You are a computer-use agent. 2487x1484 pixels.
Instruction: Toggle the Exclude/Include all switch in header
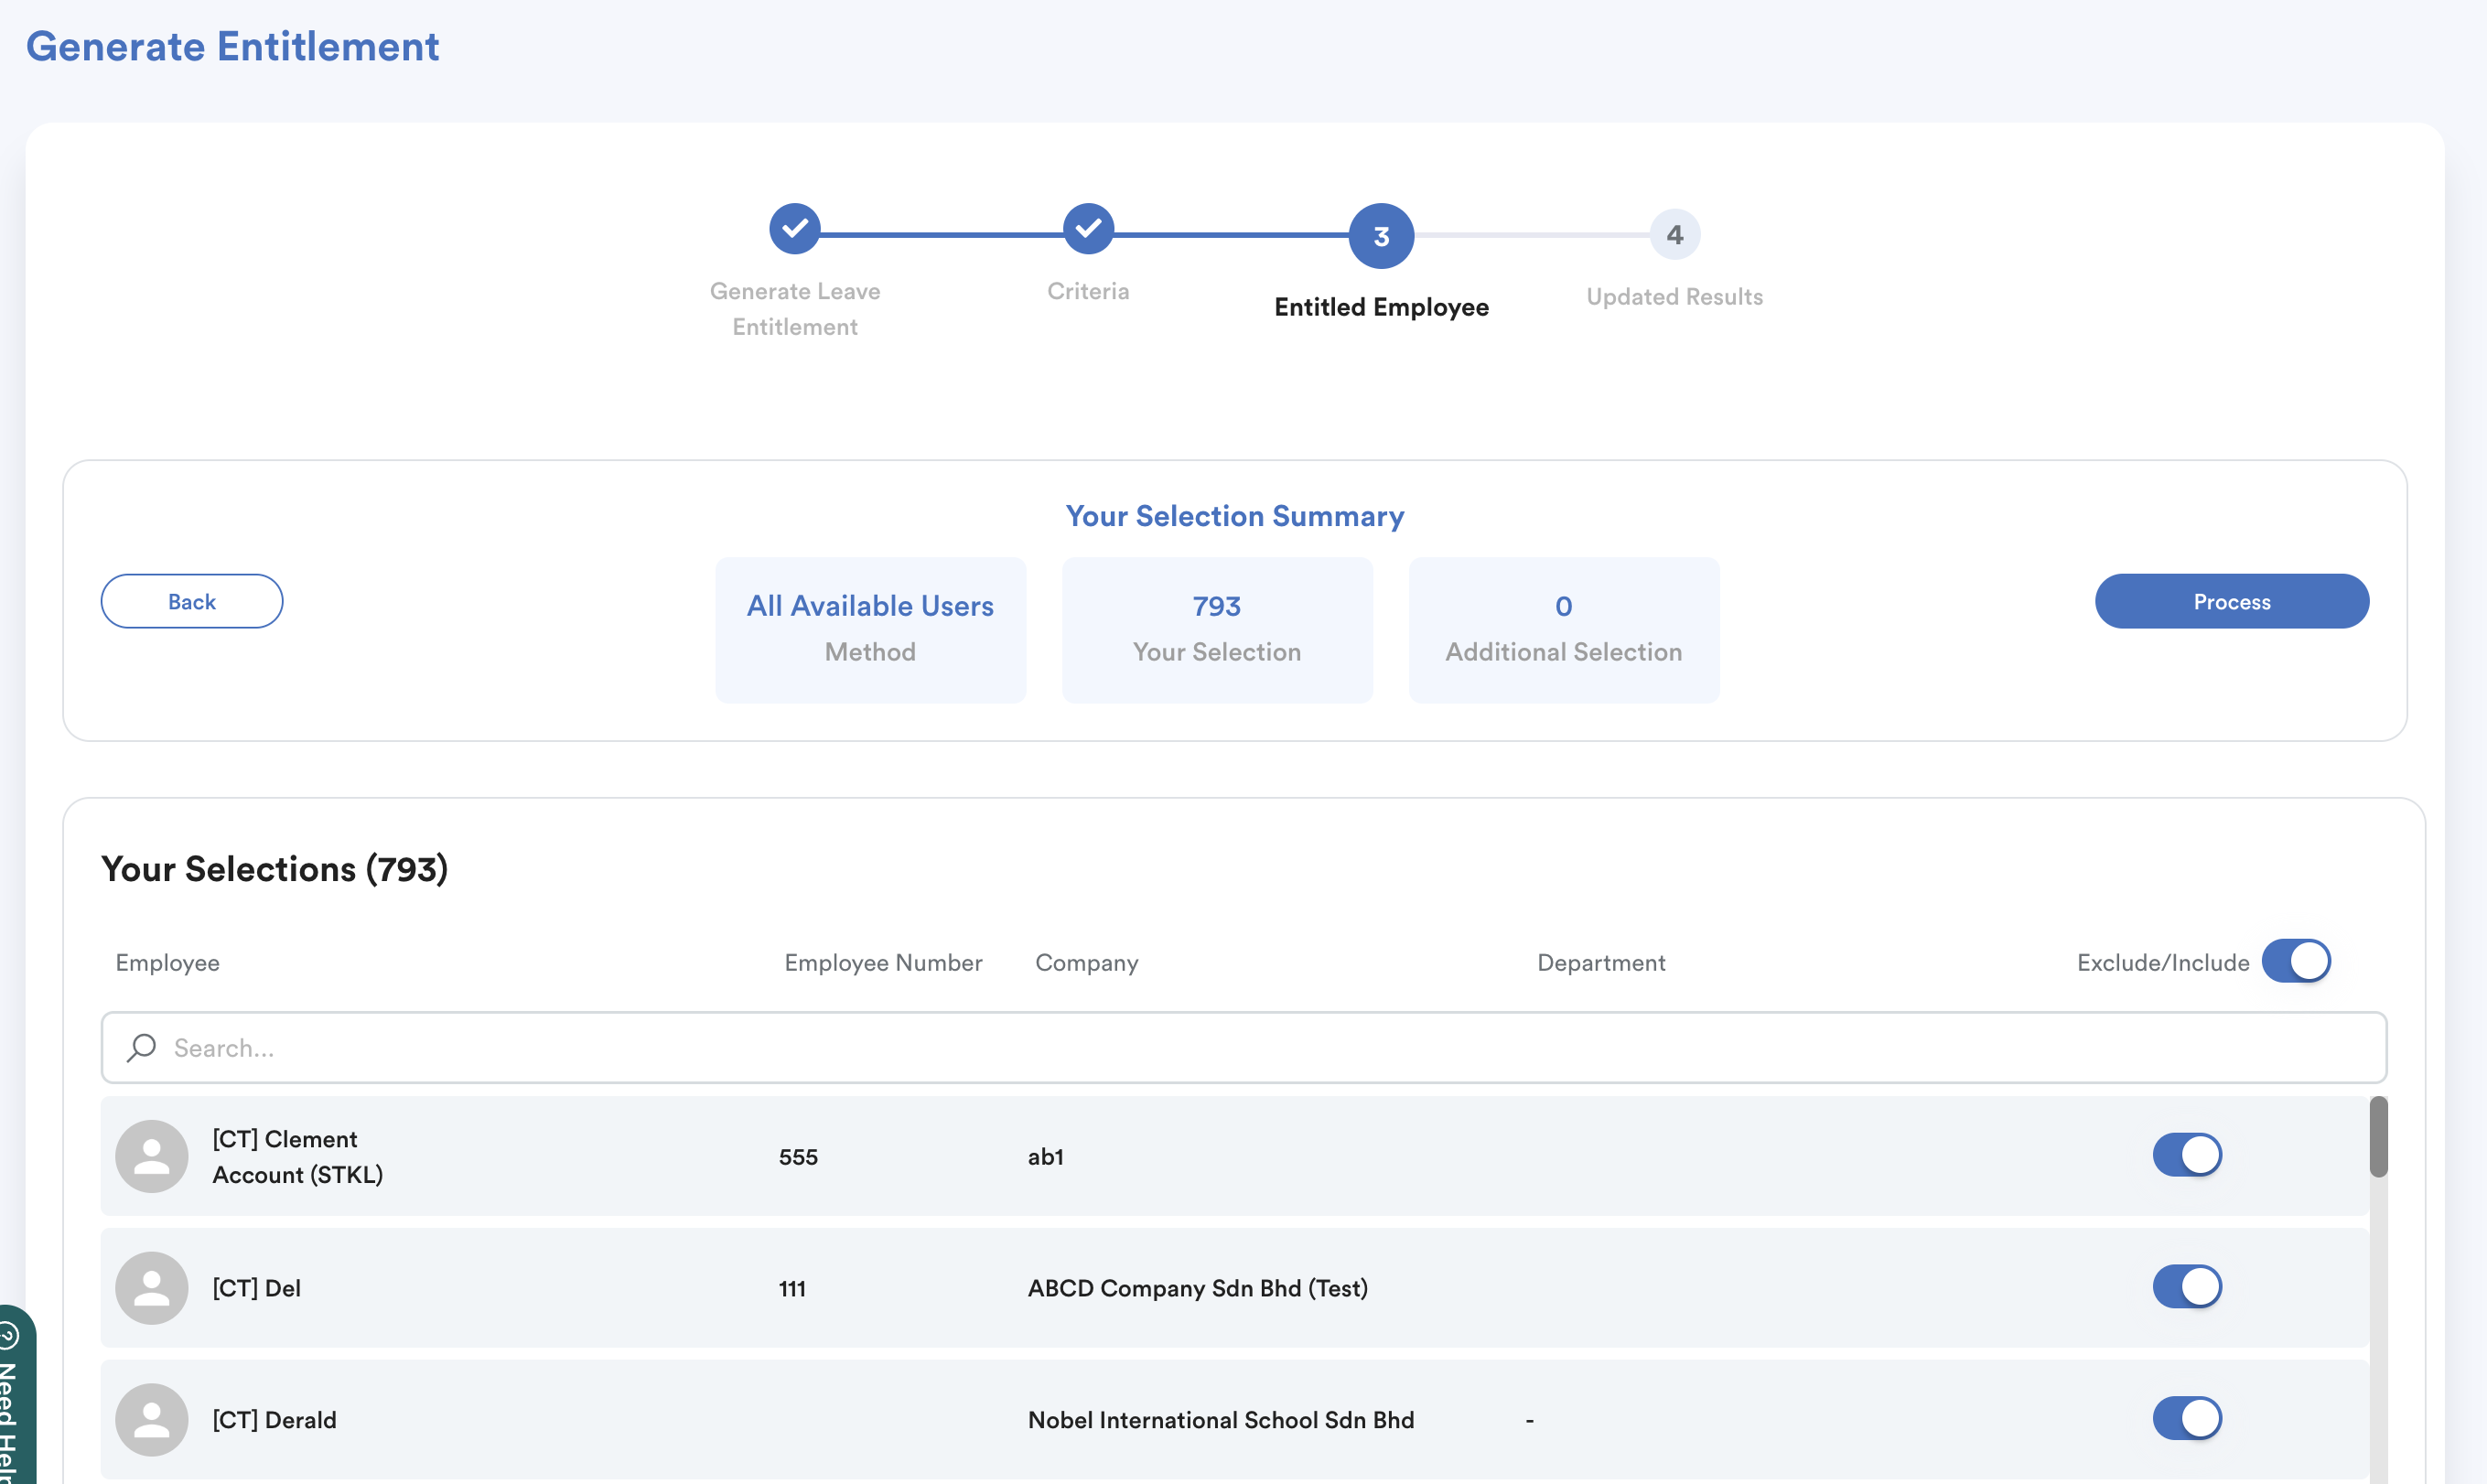[2295, 961]
